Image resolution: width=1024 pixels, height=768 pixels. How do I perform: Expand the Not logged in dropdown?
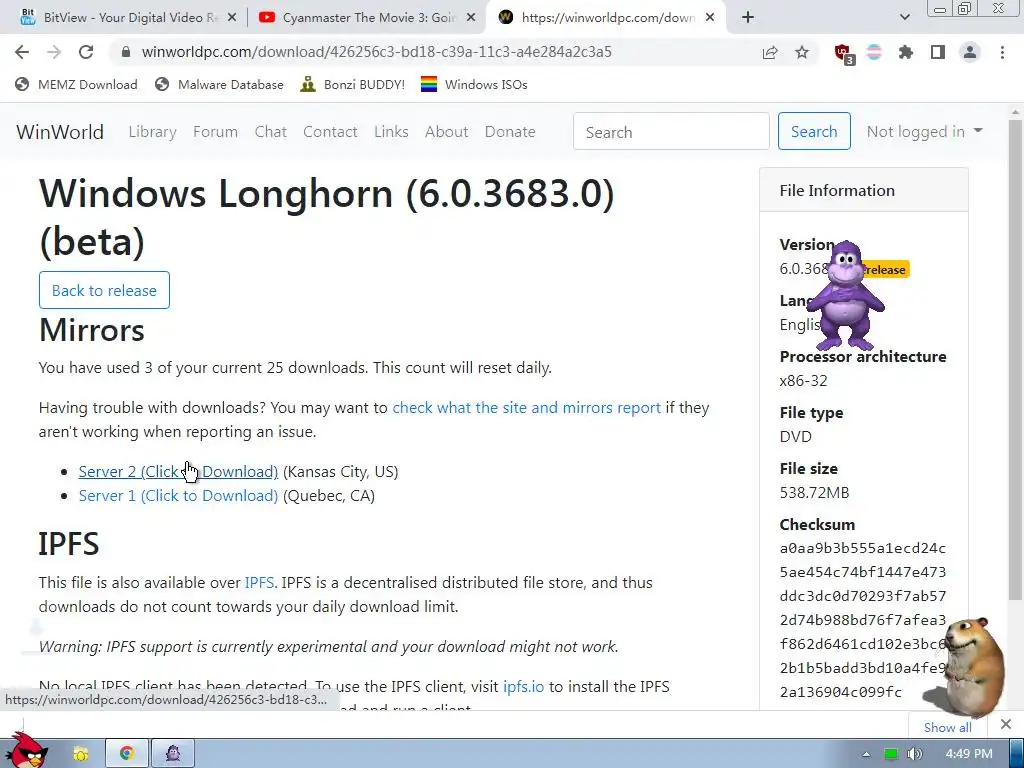925,131
